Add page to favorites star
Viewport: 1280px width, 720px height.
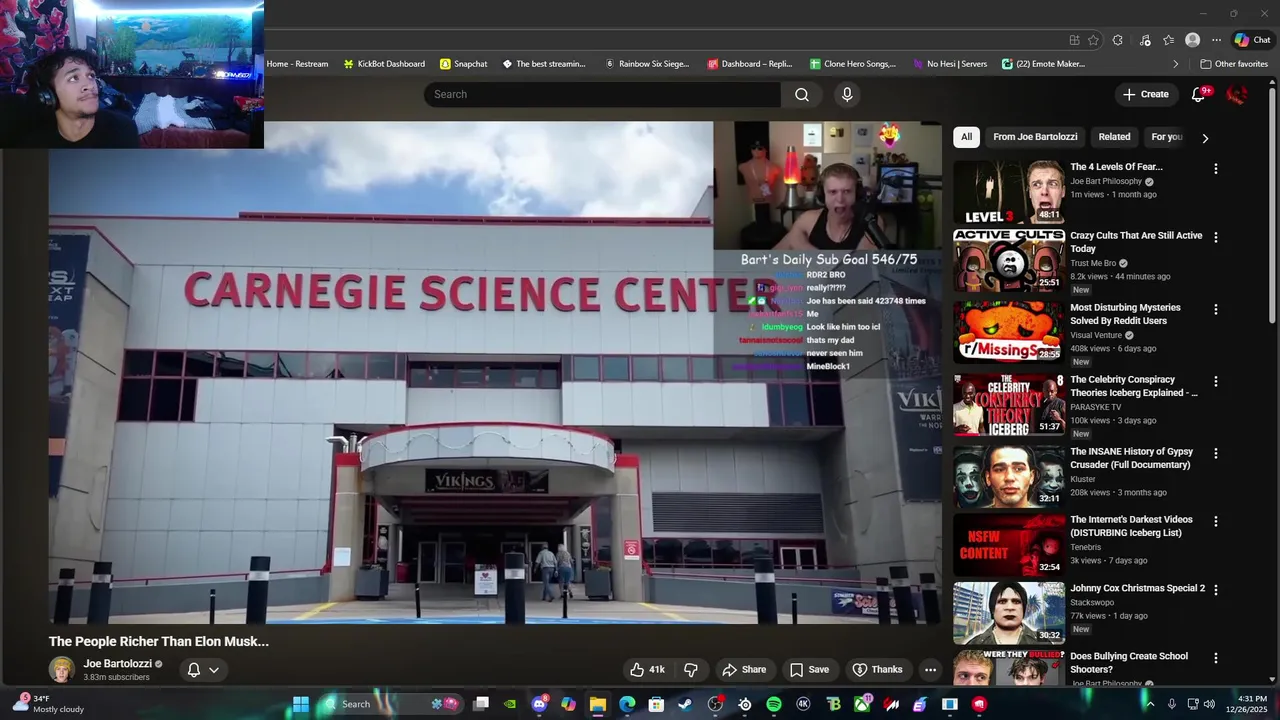point(1093,40)
